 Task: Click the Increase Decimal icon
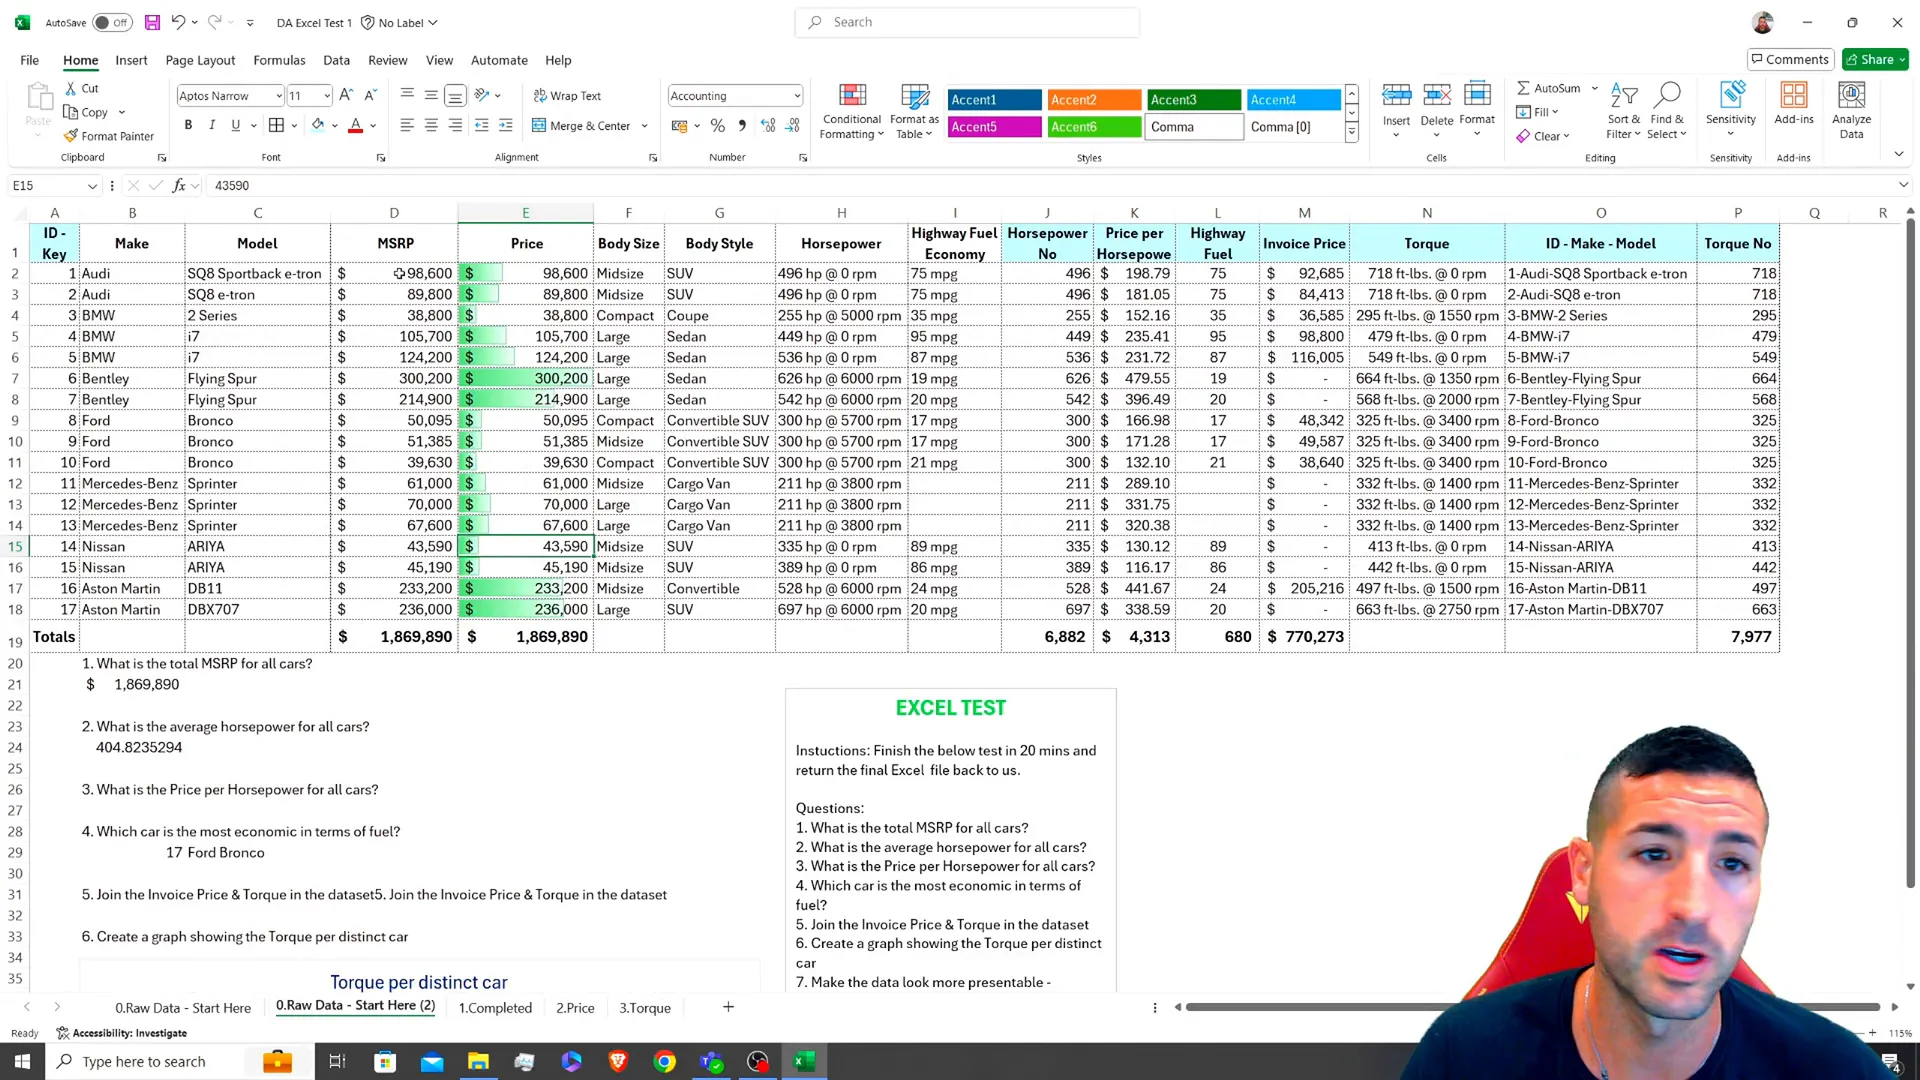768,125
